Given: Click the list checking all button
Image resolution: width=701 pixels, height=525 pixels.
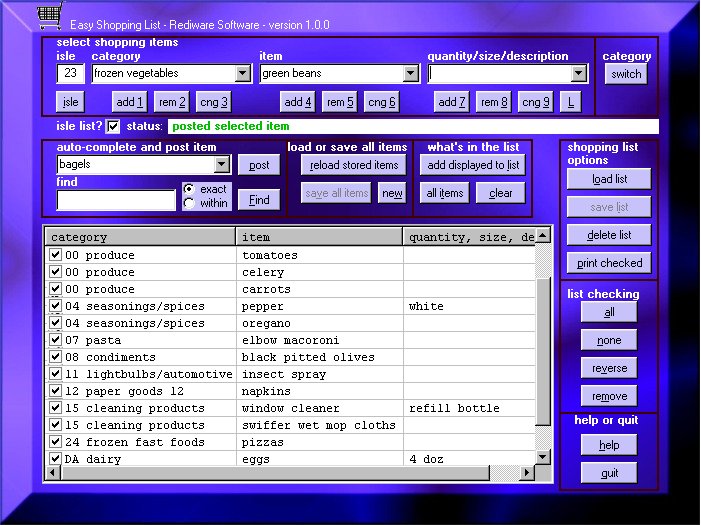Looking at the screenshot, I should point(609,312).
